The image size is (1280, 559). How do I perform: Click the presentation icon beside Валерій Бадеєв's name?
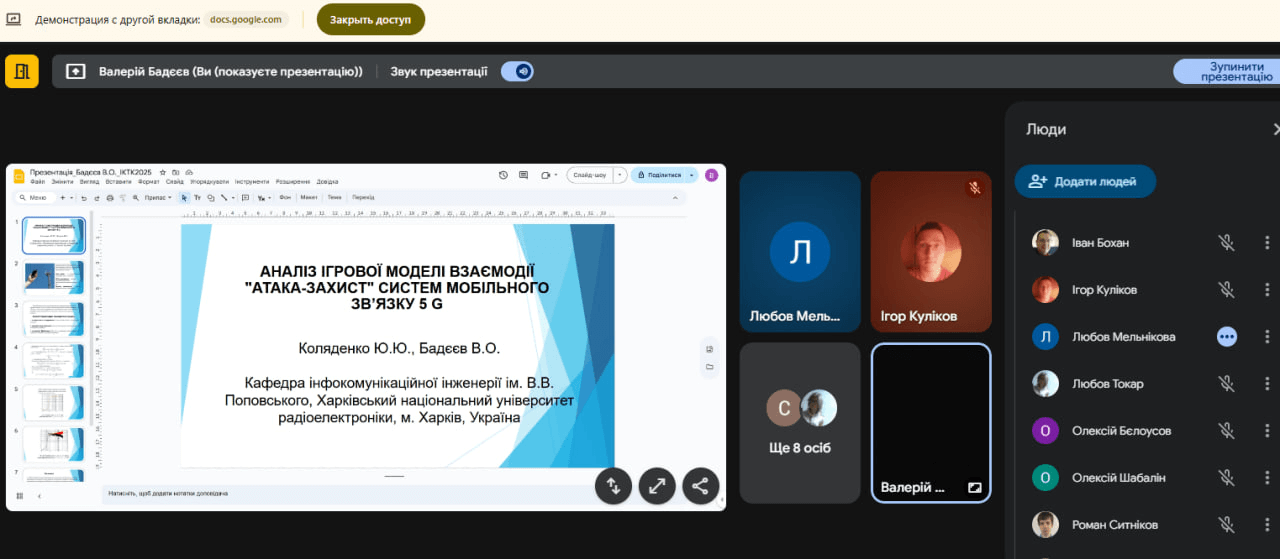click(x=76, y=71)
